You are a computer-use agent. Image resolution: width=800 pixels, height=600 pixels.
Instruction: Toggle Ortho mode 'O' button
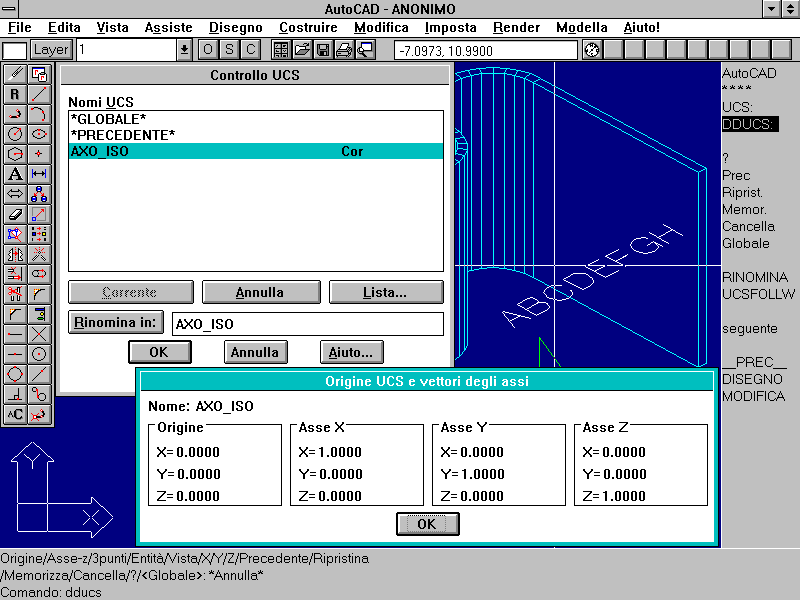click(x=208, y=50)
